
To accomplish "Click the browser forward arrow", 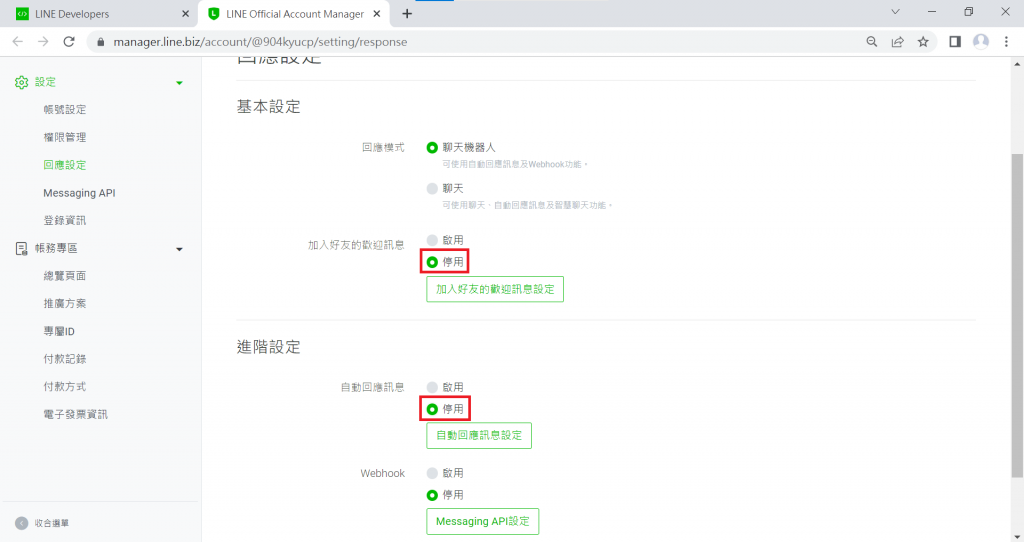I will [43, 42].
